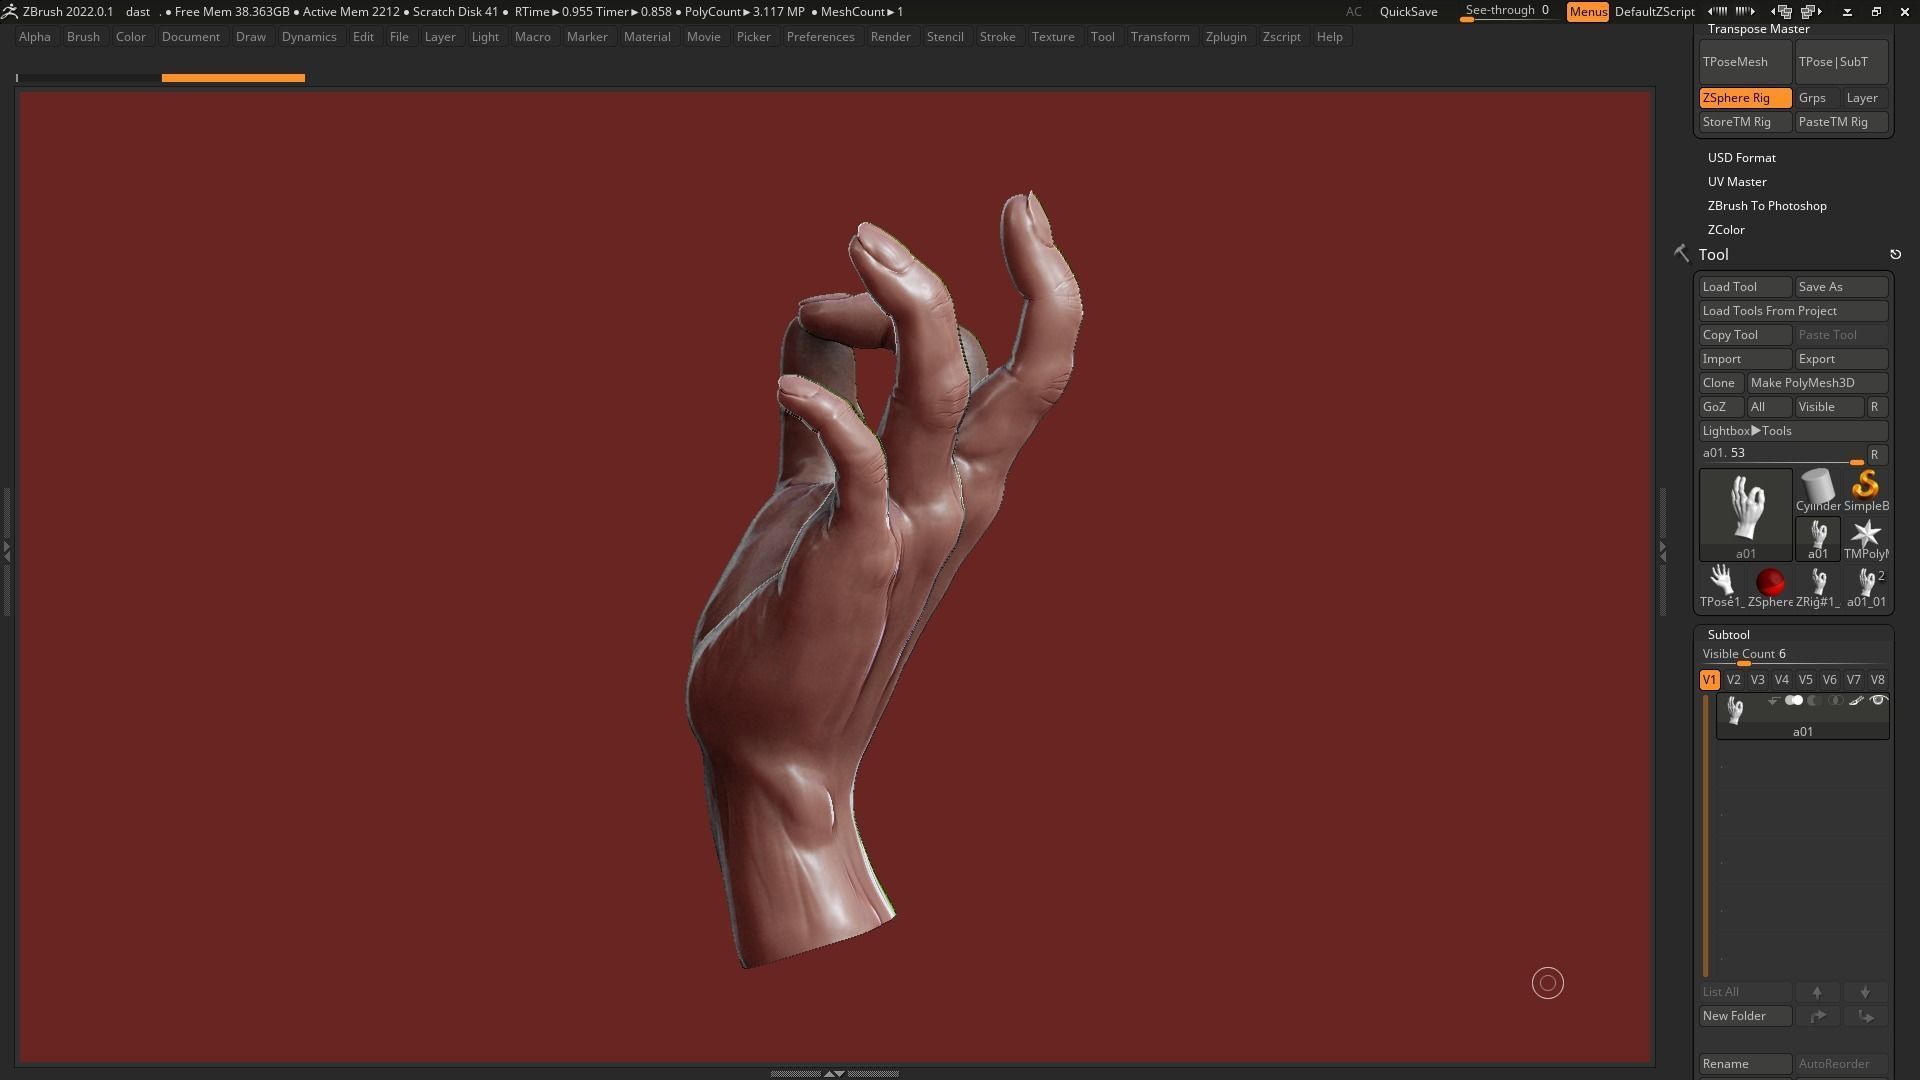Expand ZBrush To Photoshop section
The width and height of the screenshot is (1920, 1080).
(x=1767, y=206)
